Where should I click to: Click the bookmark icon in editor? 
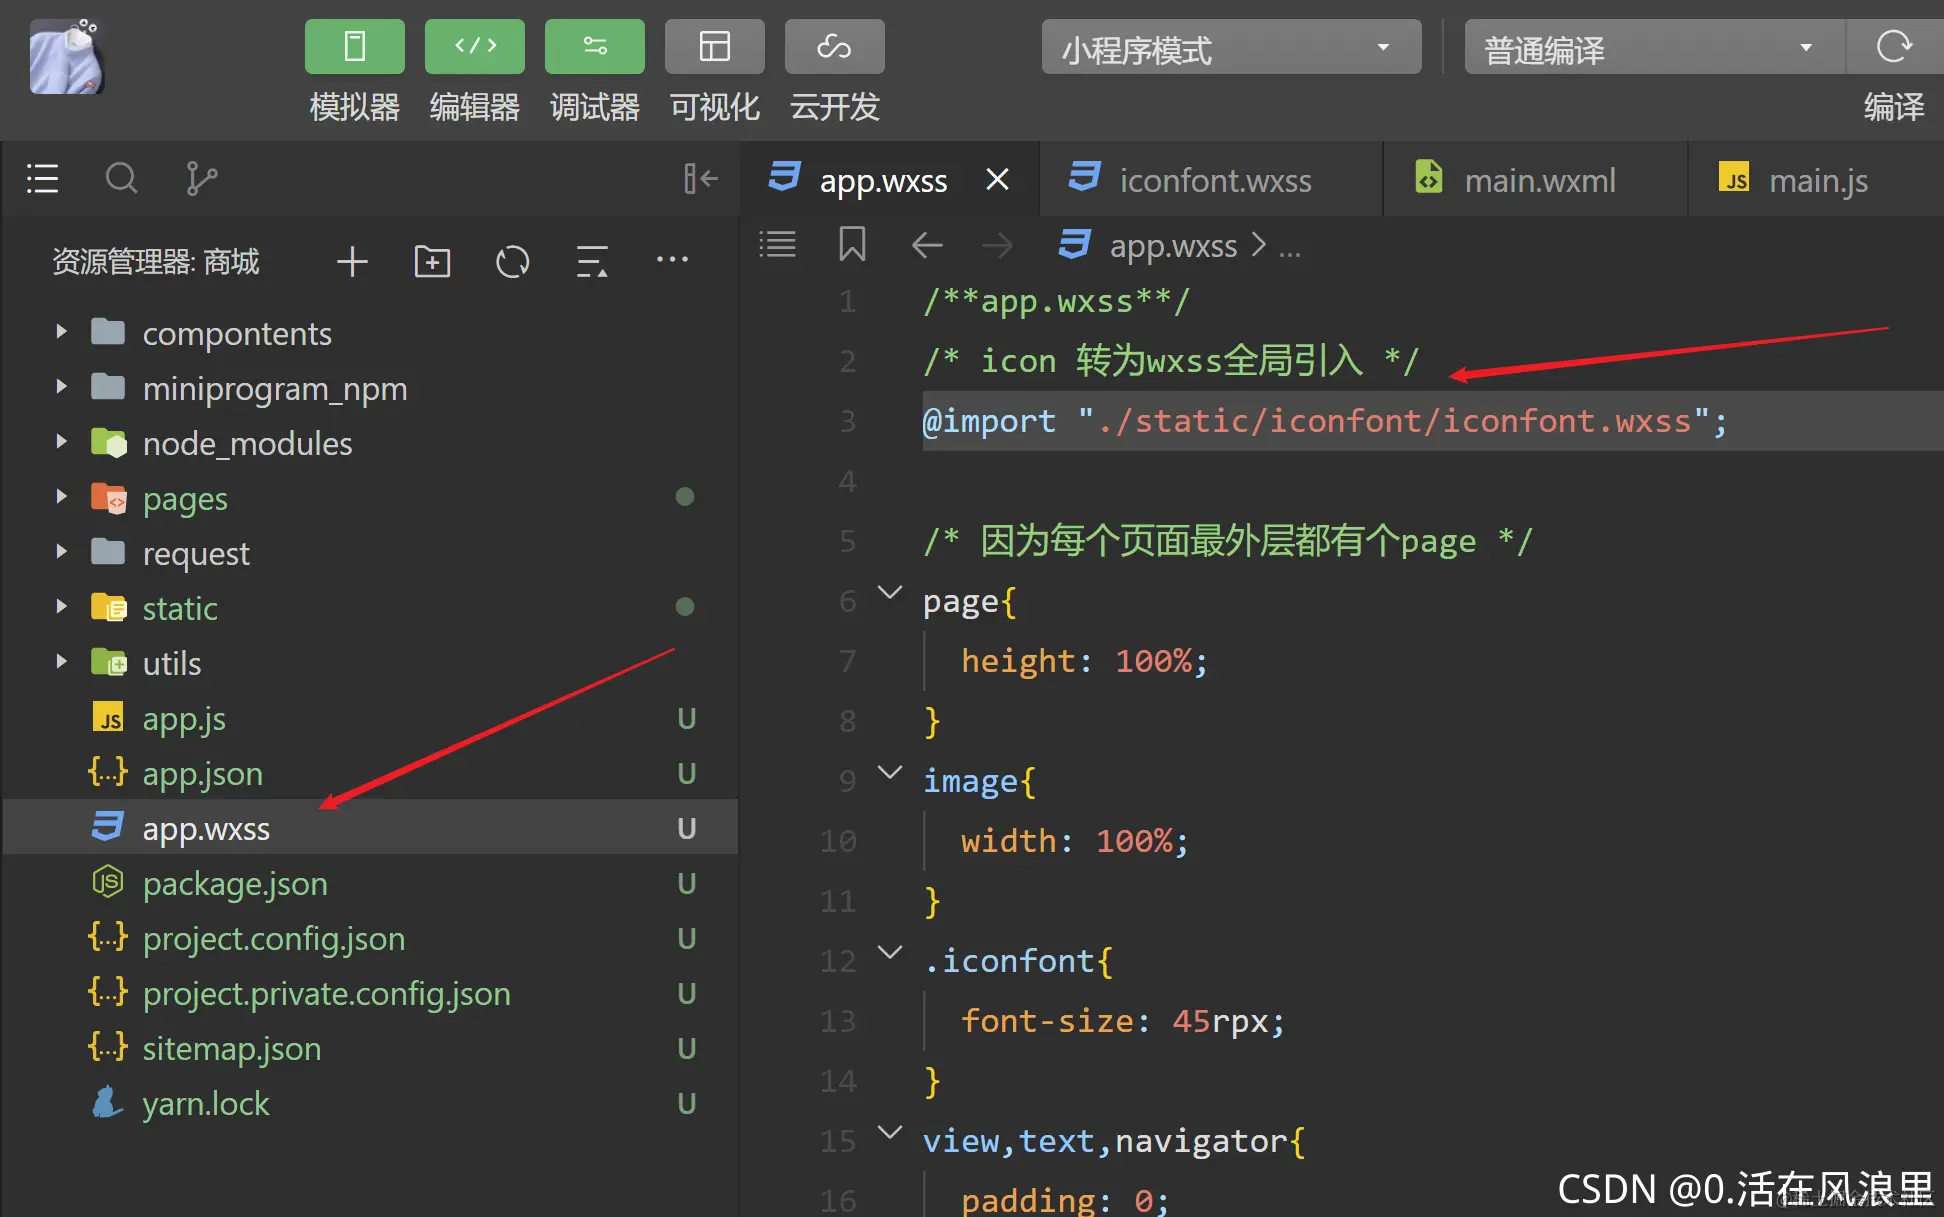coord(852,244)
